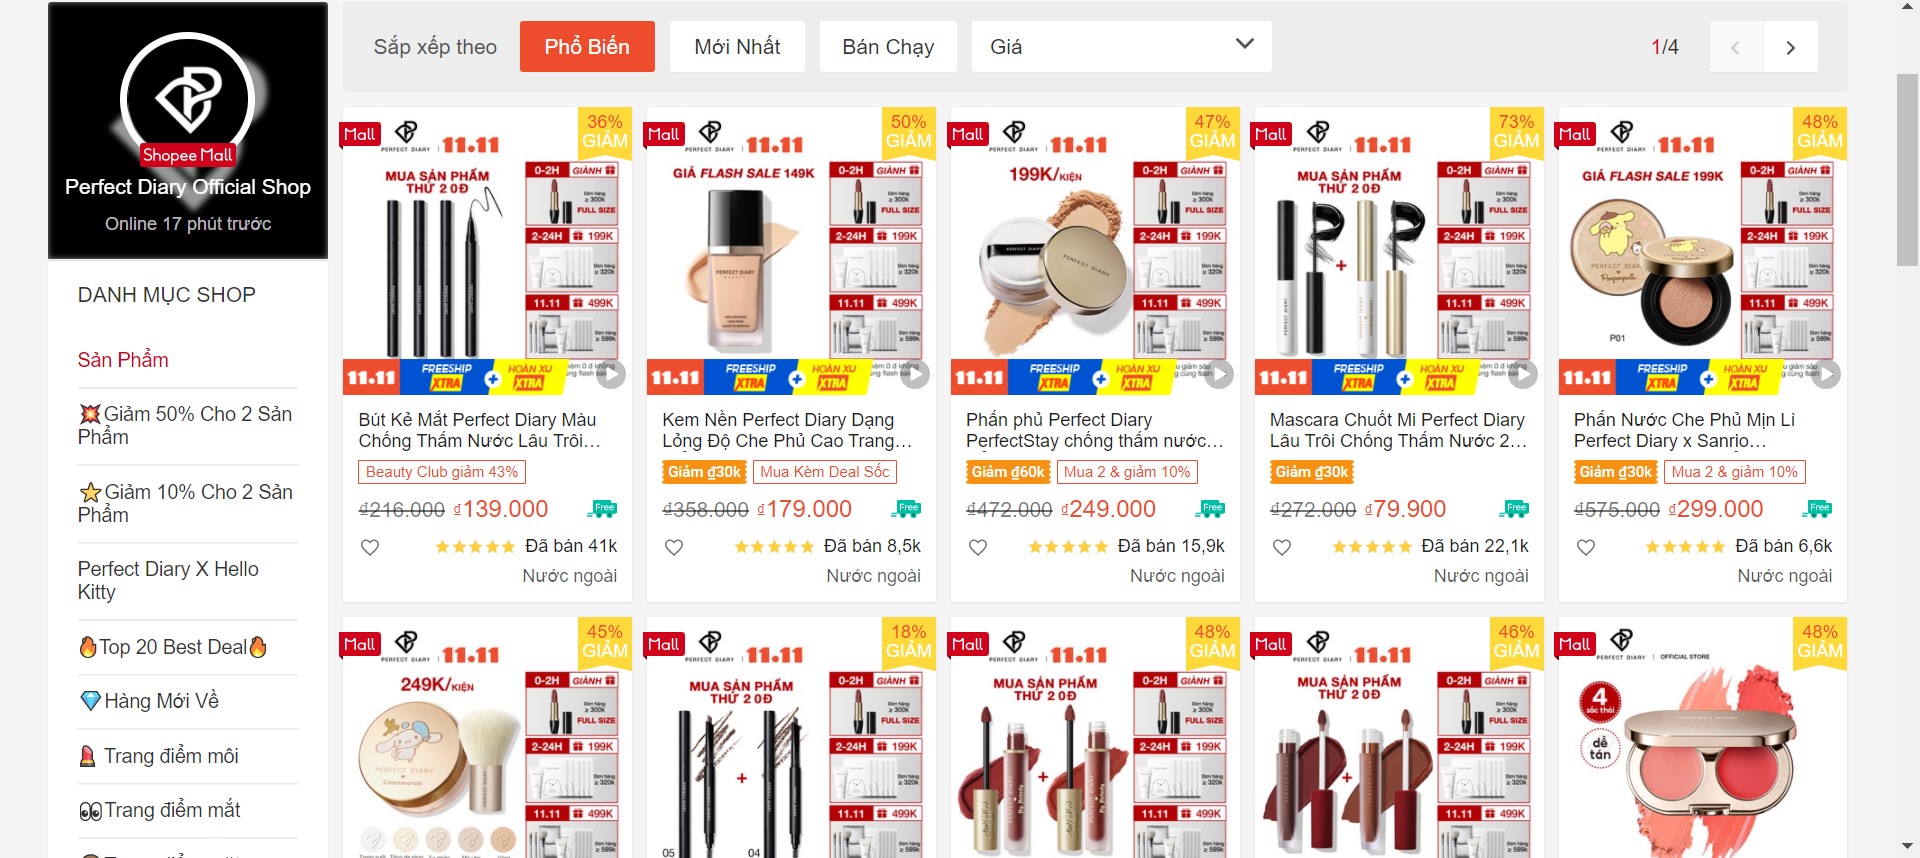Play video on Phấn phủ product image
1920x858 pixels.
[x=1219, y=374]
